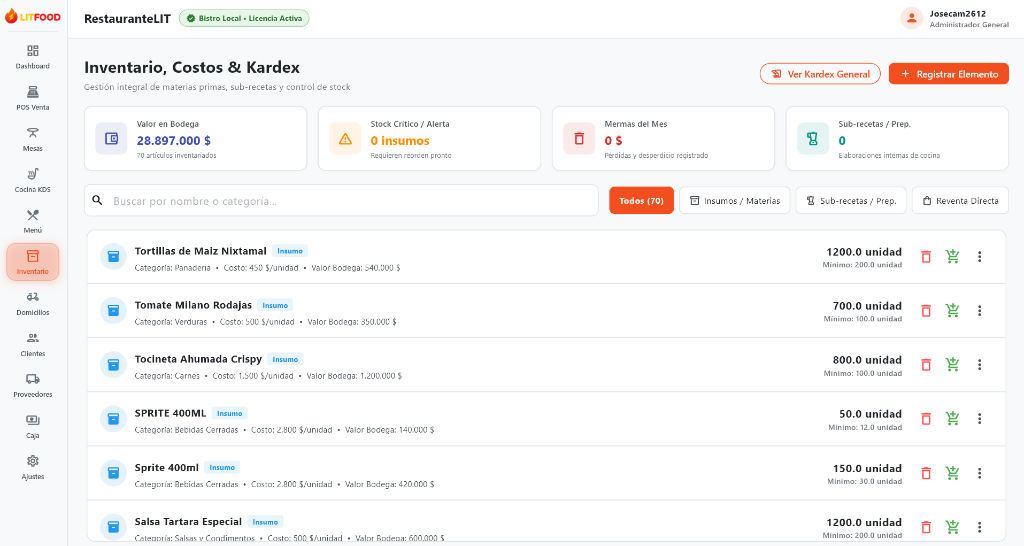
Task: Delete Sprite 400ml (150.0 unidad) trash icon
Action: point(926,473)
